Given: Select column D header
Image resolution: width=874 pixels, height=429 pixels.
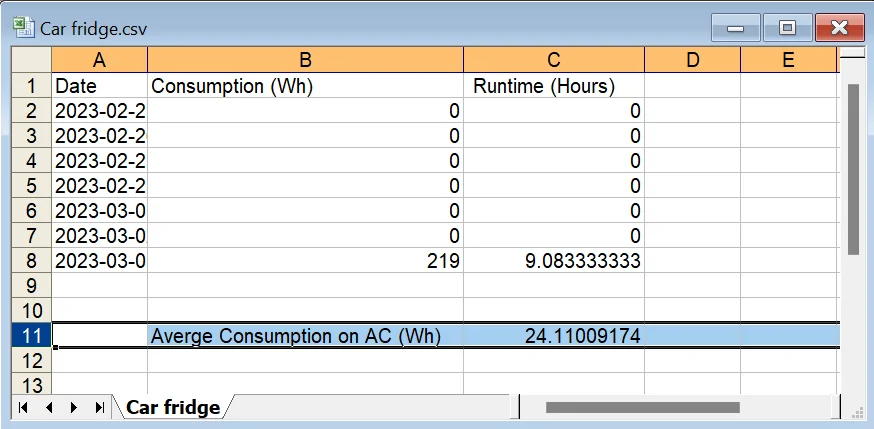Looking at the screenshot, I should pyautogui.click(x=692, y=60).
